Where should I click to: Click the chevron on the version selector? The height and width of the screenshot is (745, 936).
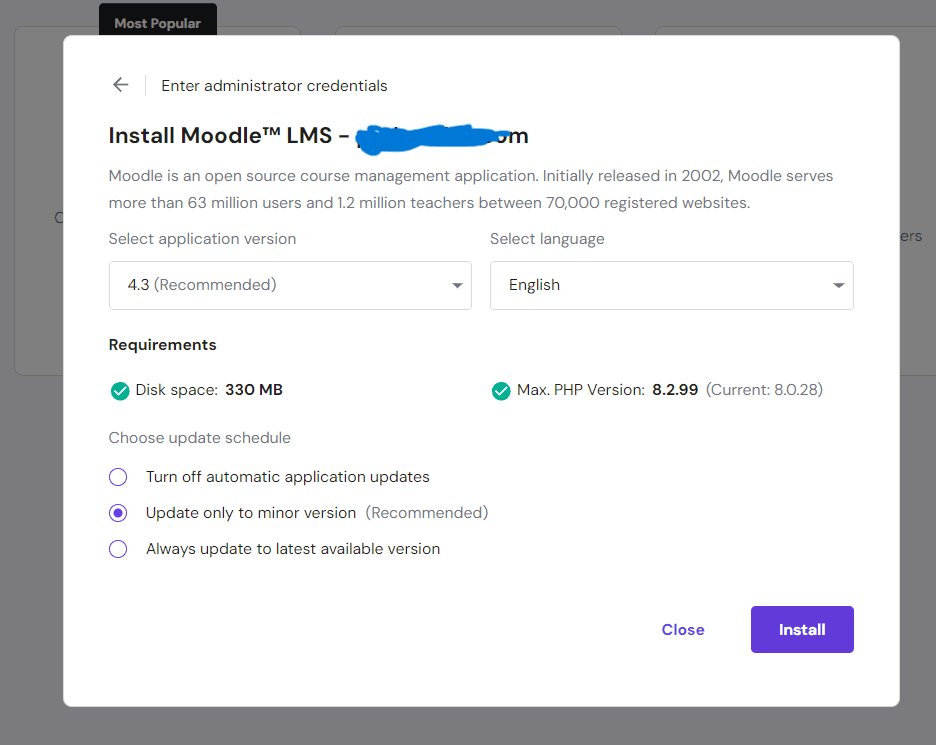[x=456, y=285]
